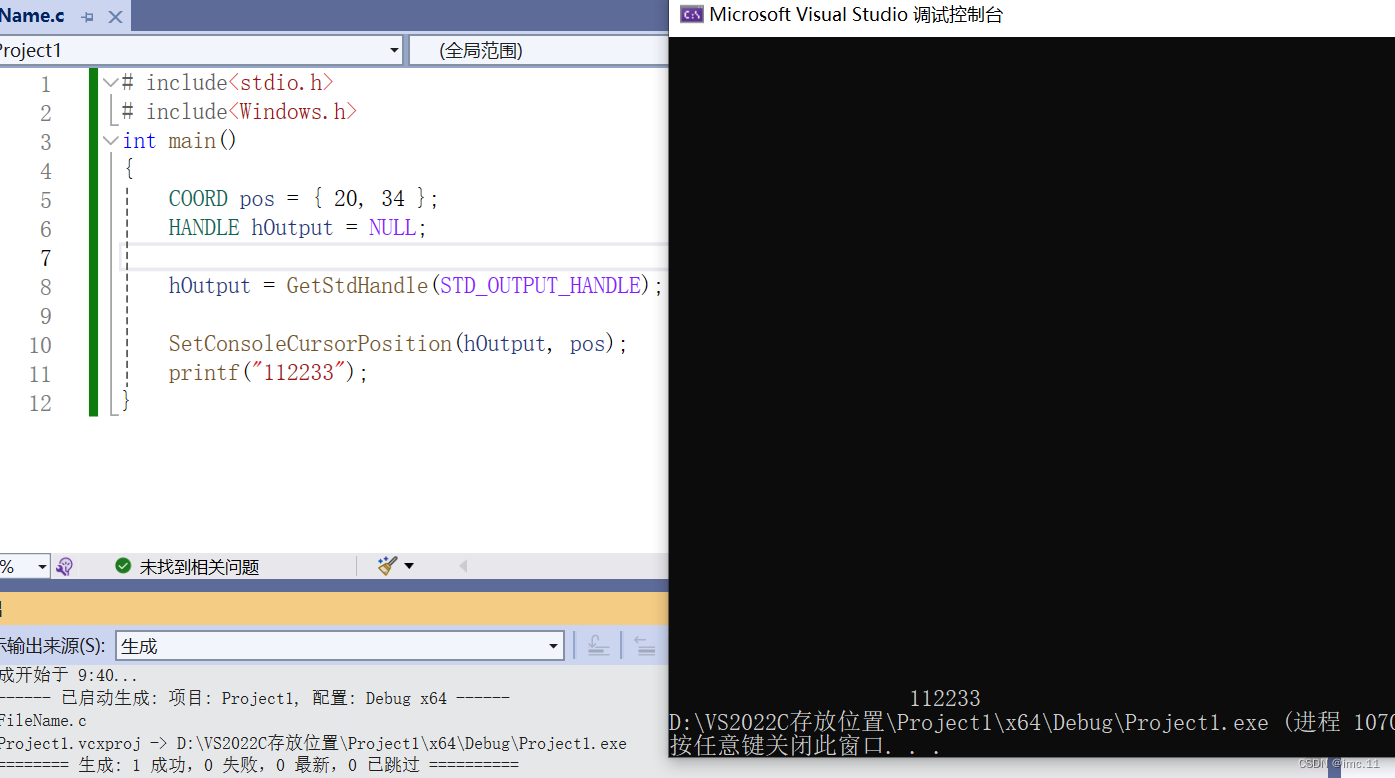The image size is (1395, 778).
Task: Click the HANDLE hOutput = NULL line
Action: click(x=298, y=228)
